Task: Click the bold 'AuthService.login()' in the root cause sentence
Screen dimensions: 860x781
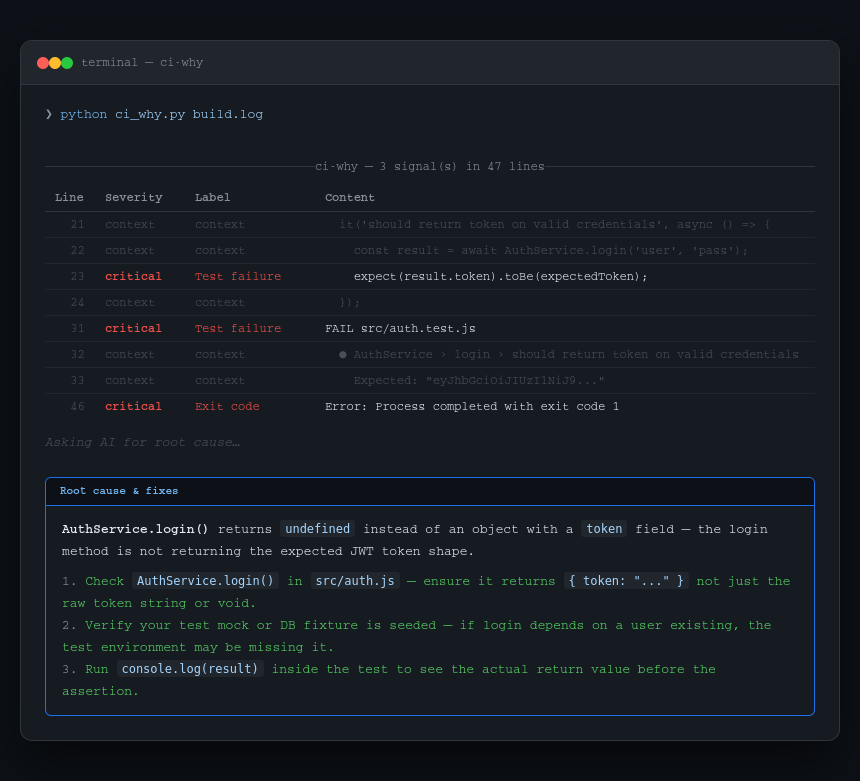Action: (x=135, y=529)
